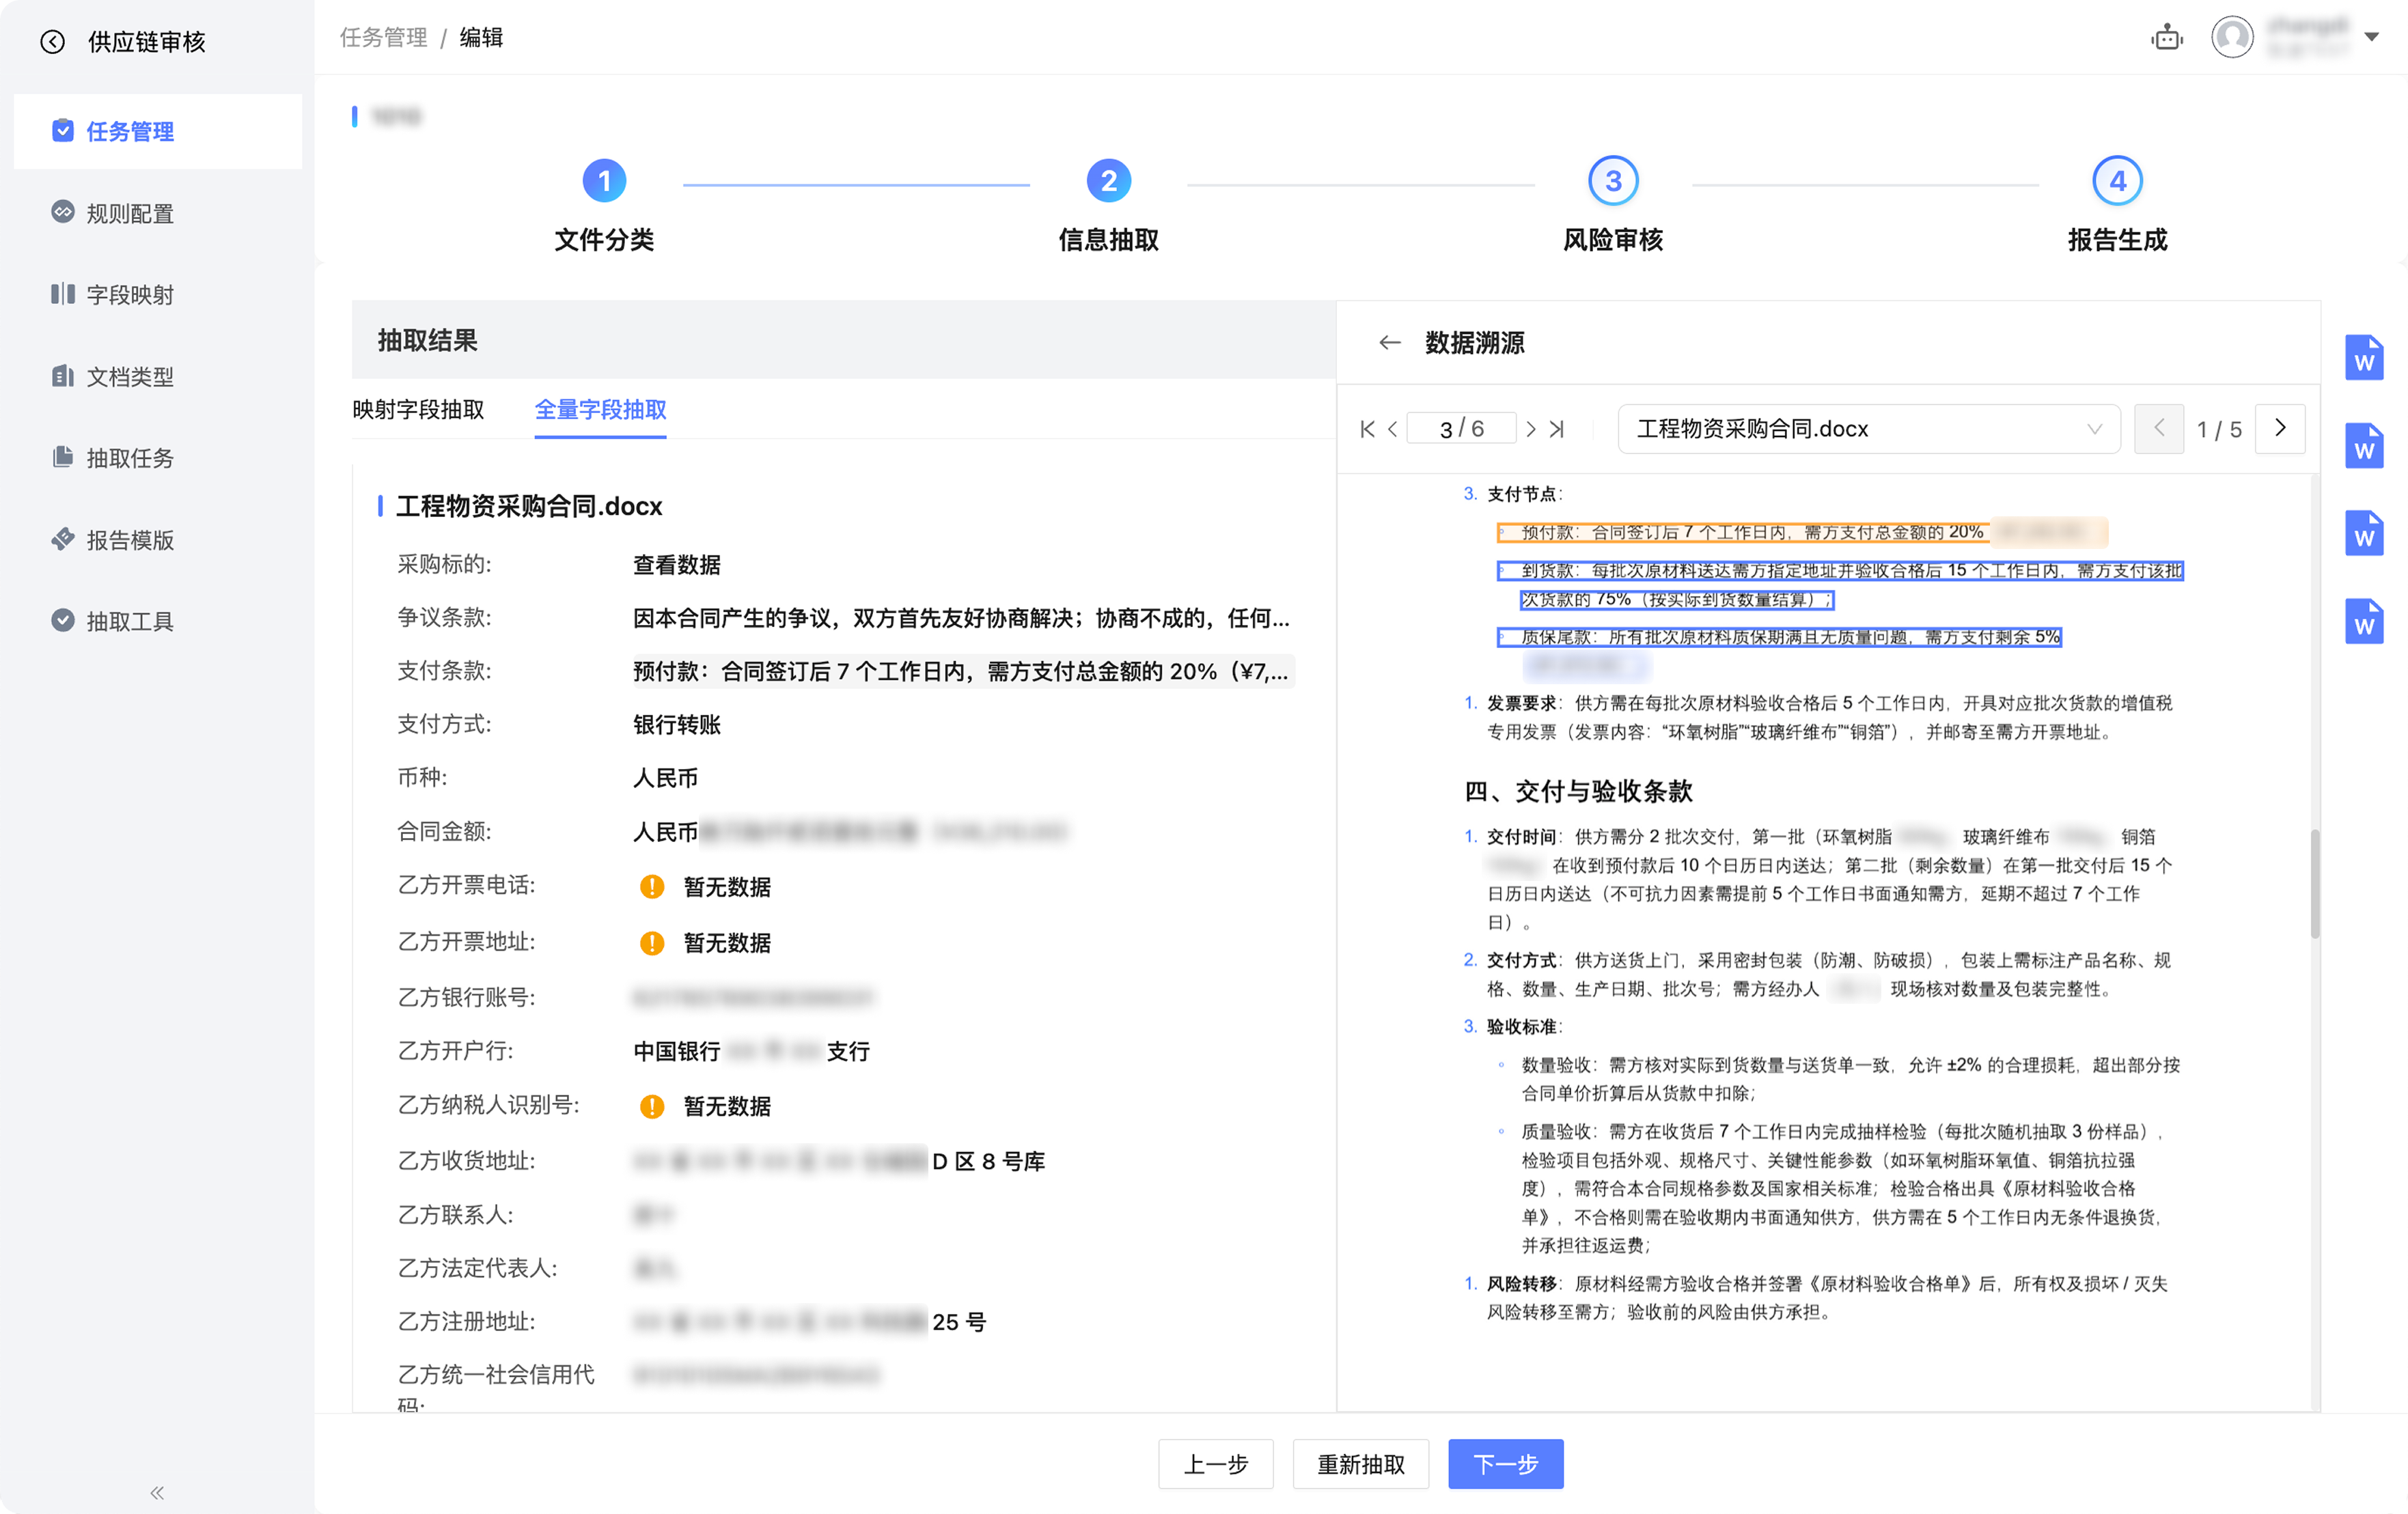Click the 任务管理 checkbox icon in sidebar
2408x1514 pixels.
[x=63, y=131]
